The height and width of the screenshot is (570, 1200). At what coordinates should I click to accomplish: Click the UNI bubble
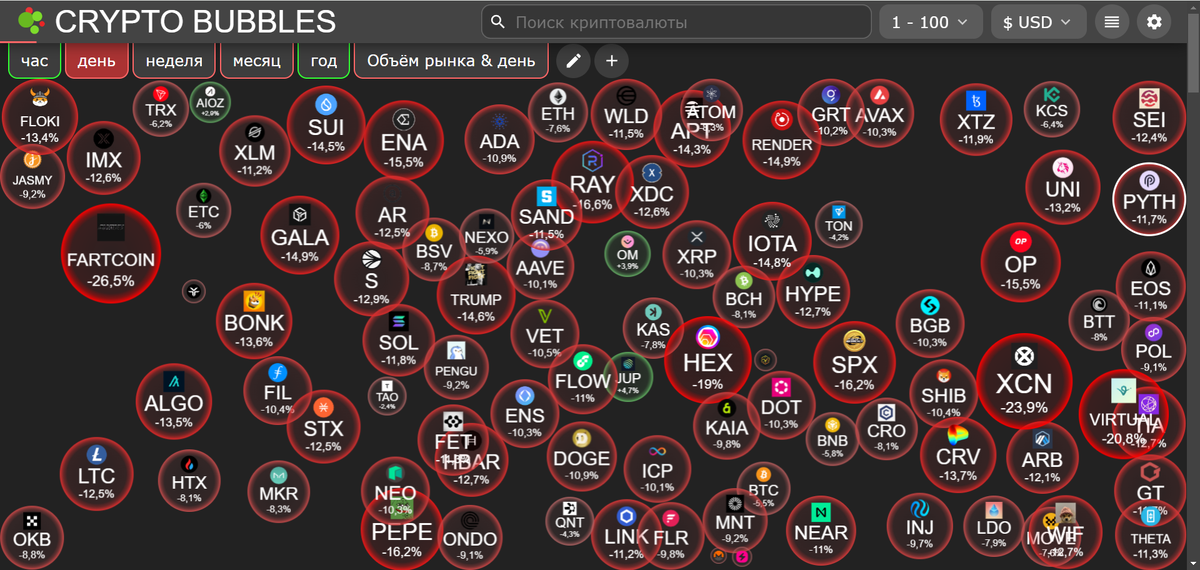pos(1063,187)
